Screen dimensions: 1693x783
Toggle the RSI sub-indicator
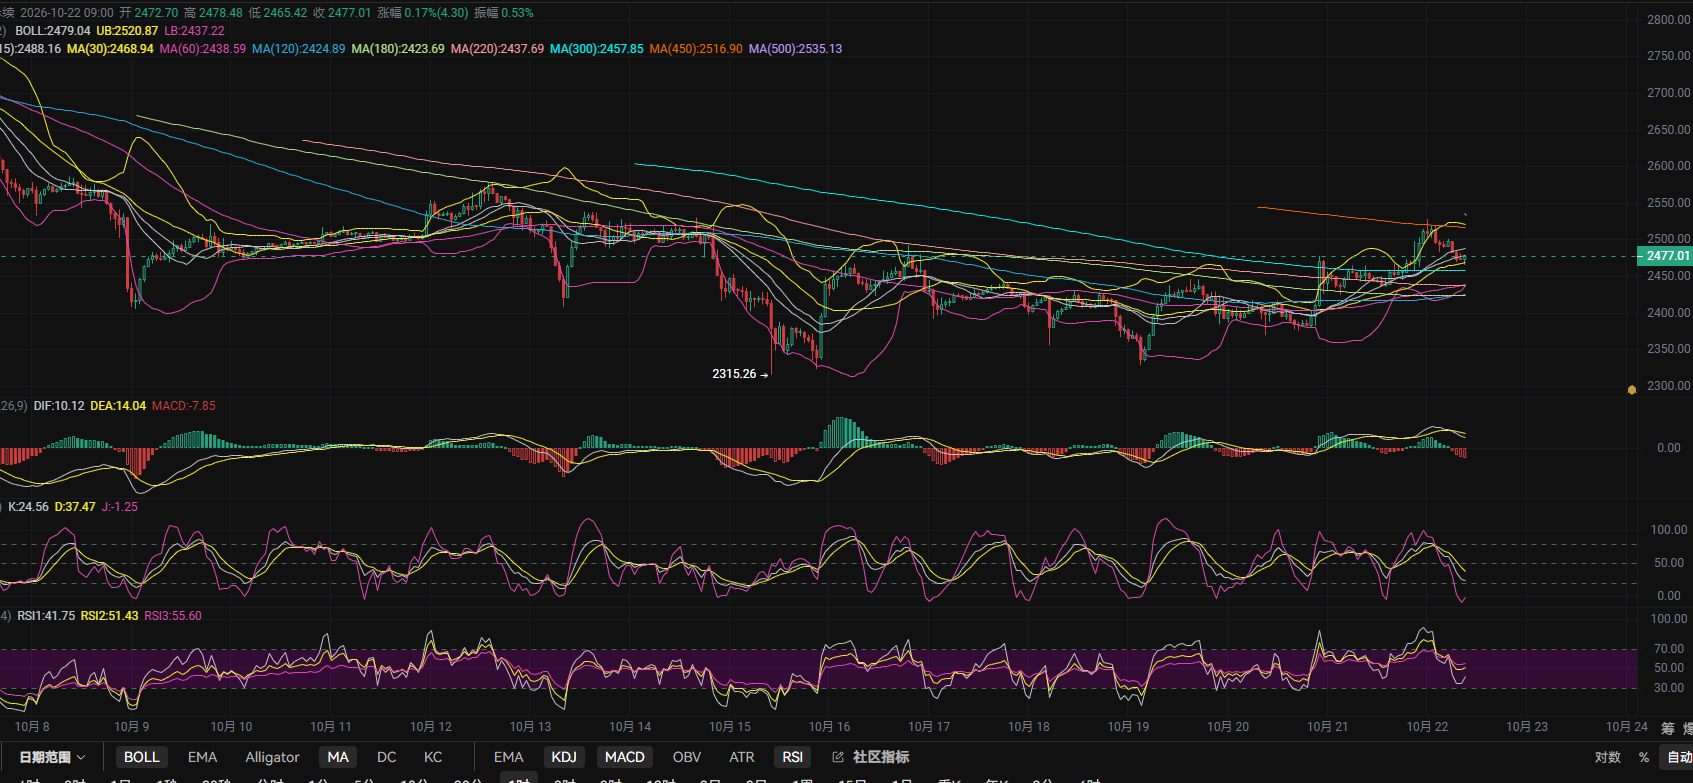(x=792, y=757)
